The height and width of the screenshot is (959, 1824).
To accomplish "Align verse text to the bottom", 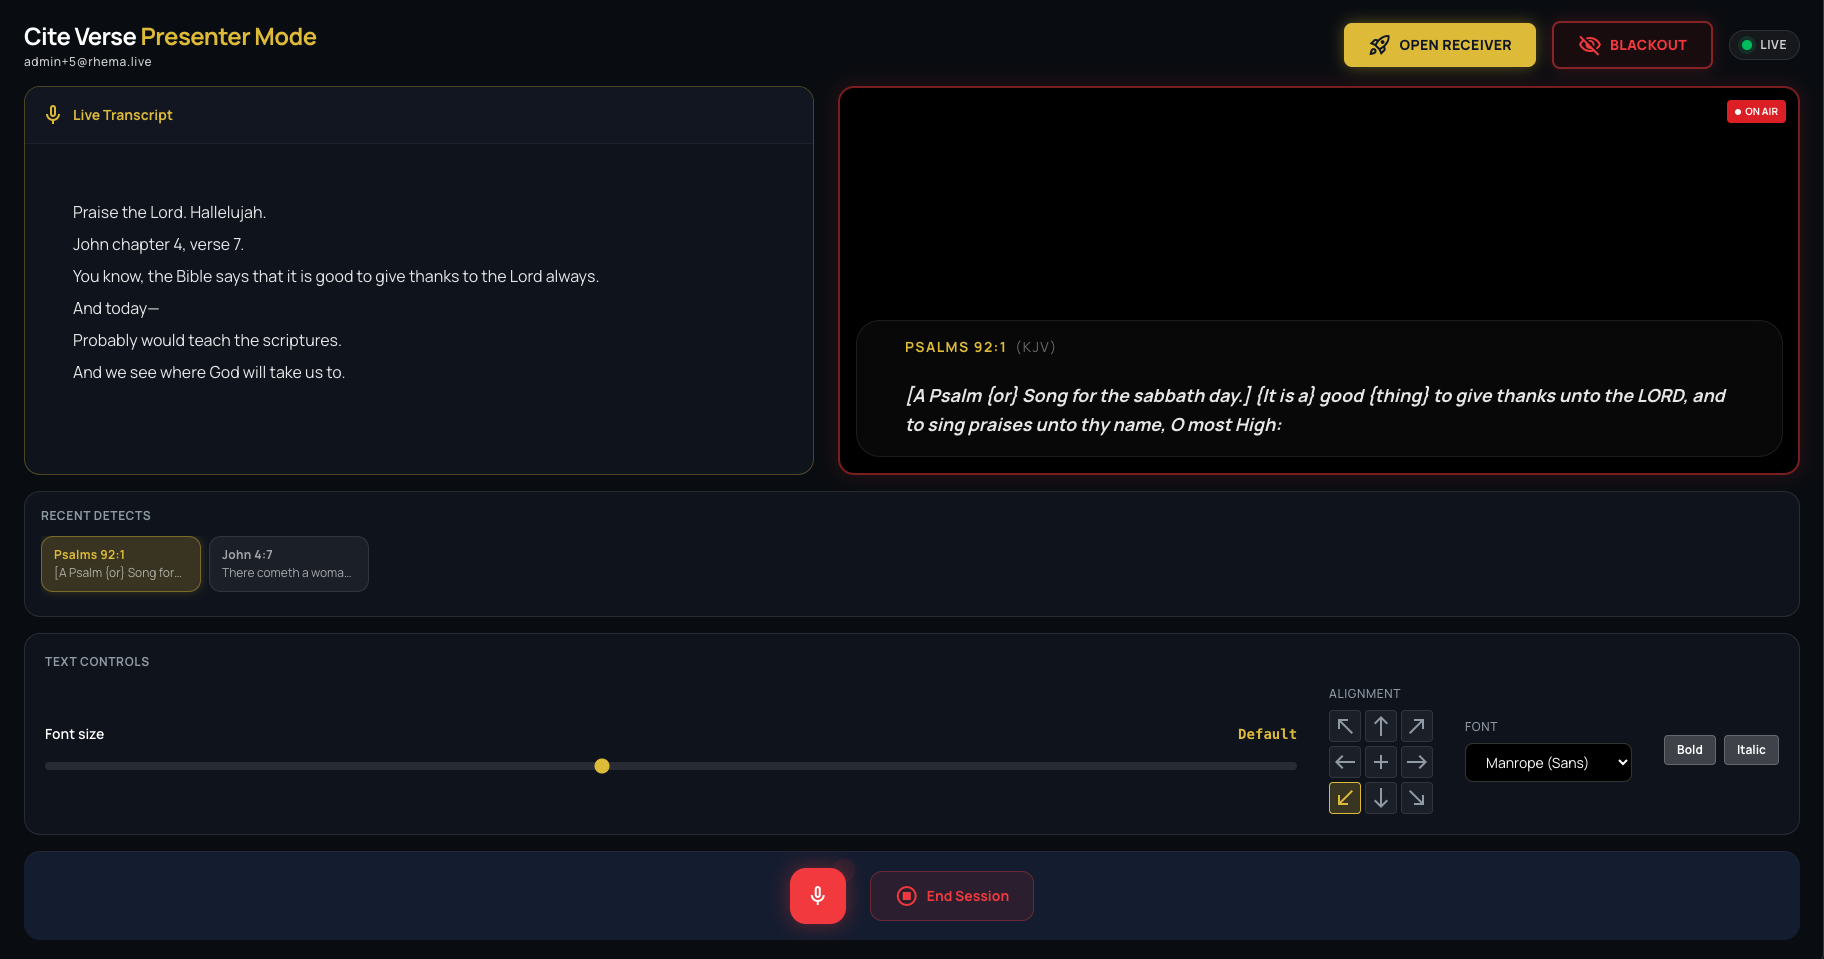I will (1380, 797).
